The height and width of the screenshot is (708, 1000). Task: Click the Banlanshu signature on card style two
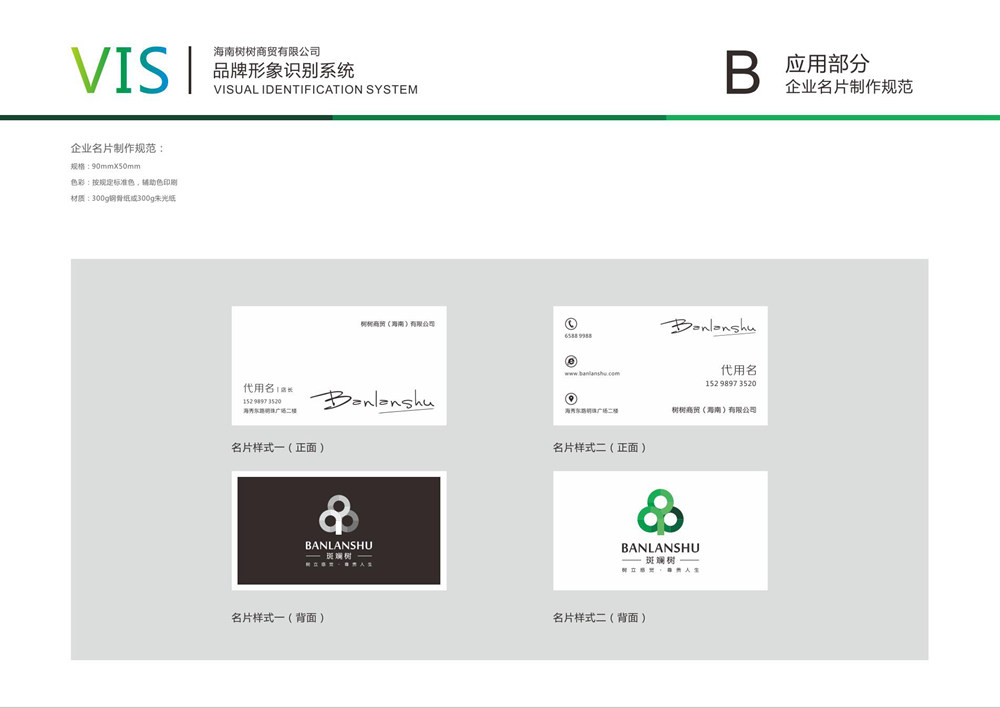coord(708,326)
